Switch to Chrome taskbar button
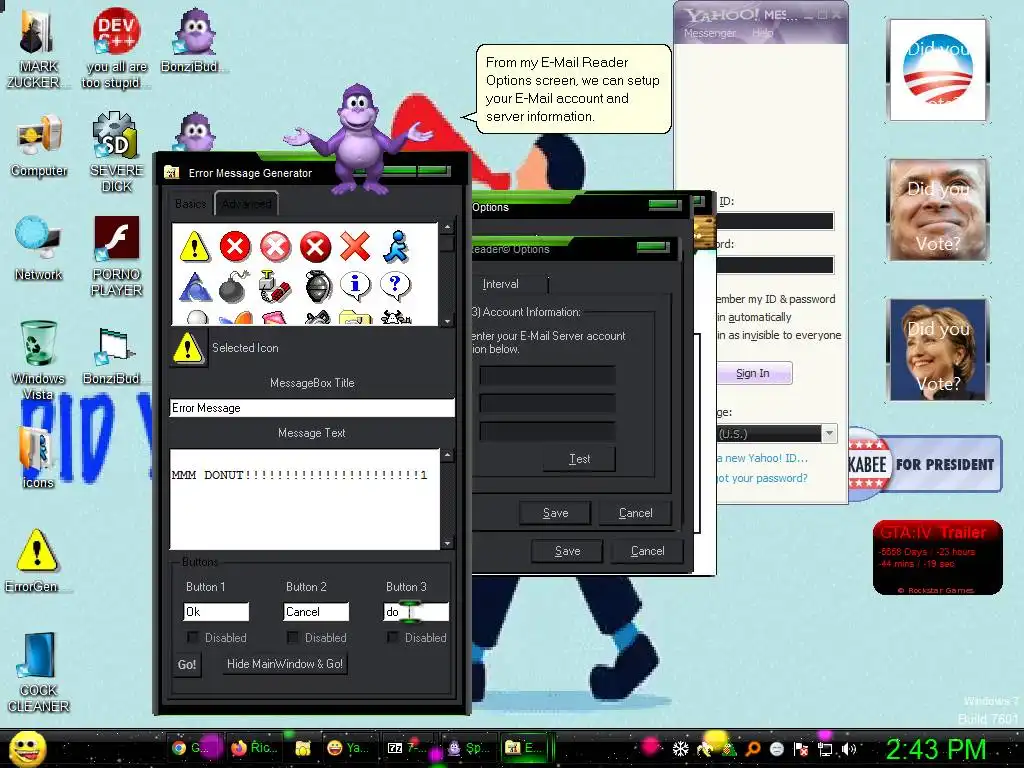The image size is (1024, 768). [191, 748]
